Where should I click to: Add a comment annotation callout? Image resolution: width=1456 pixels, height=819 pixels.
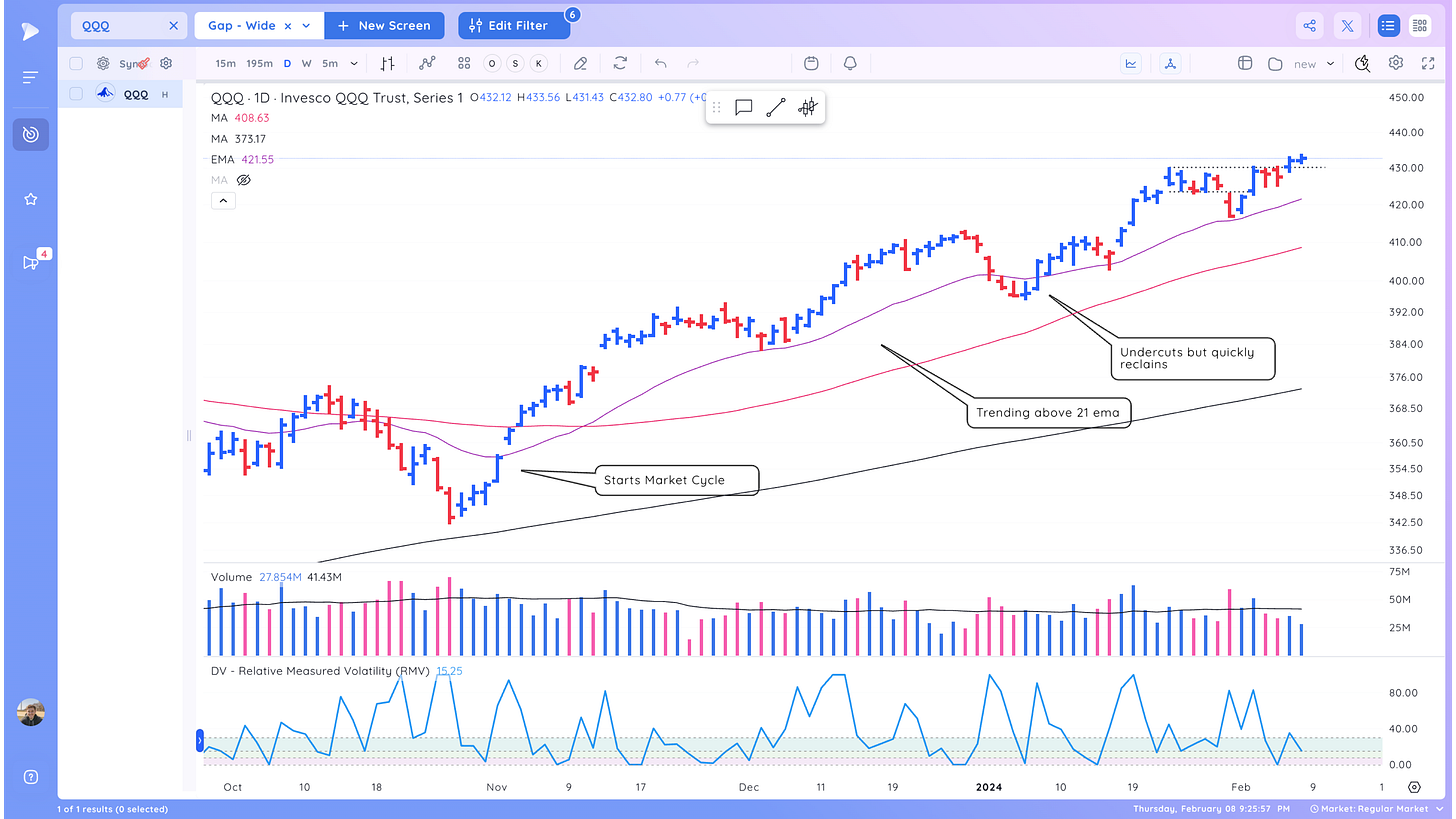pyautogui.click(x=743, y=108)
